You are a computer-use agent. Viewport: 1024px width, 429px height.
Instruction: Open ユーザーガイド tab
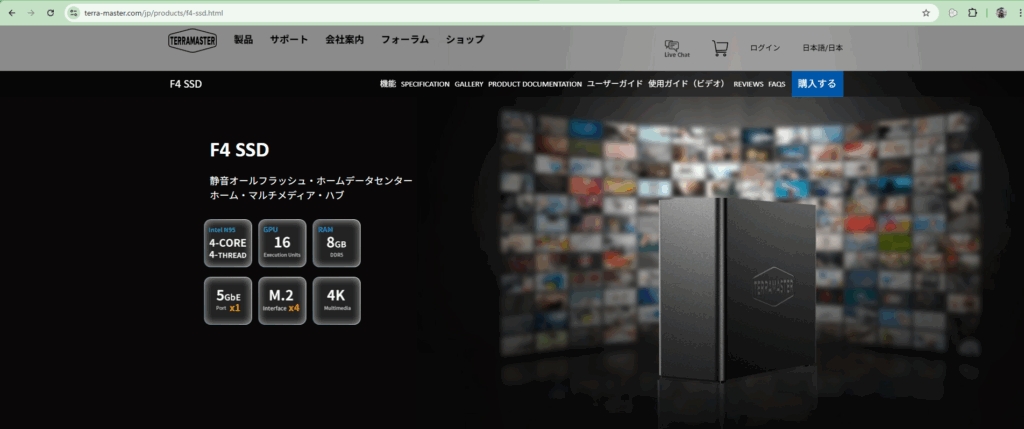click(x=615, y=84)
